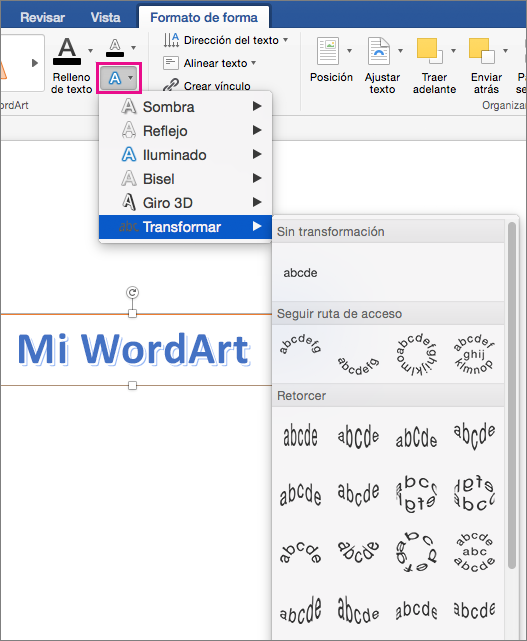This screenshot has height=641, width=527.
Task: Switch to the Vista tab
Action: pyautogui.click(x=105, y=18)
